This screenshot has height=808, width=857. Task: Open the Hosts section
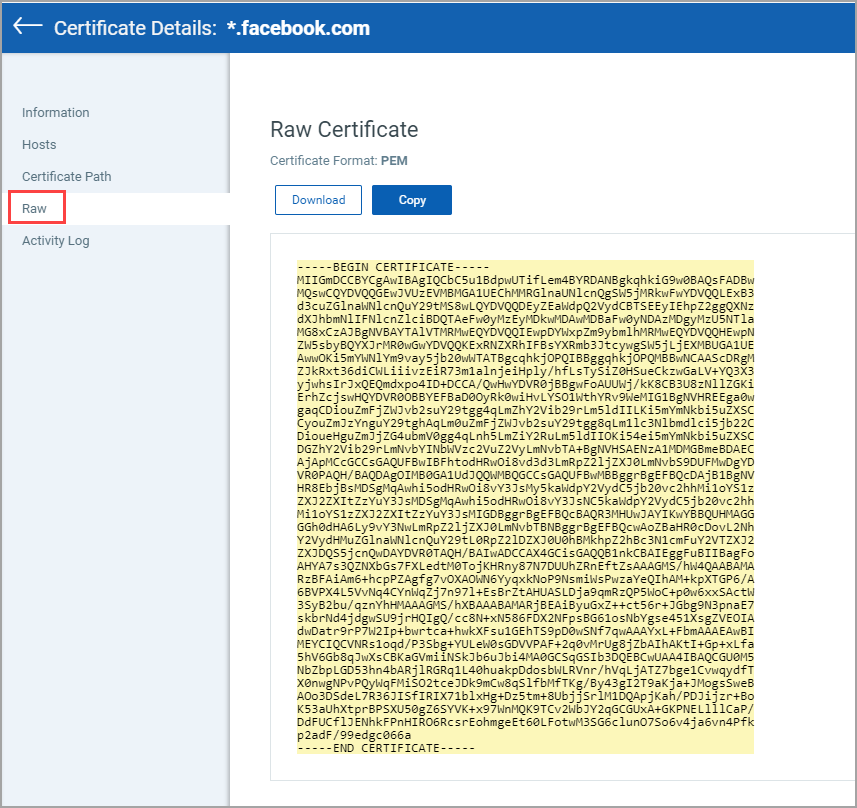pyautogui.click(x=39, y=144)
